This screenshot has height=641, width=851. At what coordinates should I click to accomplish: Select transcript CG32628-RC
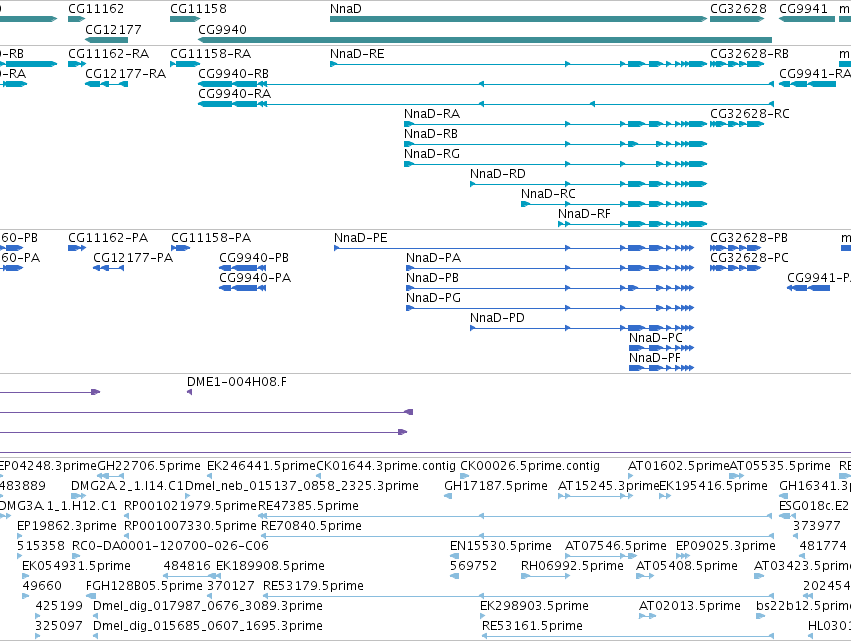737,124
